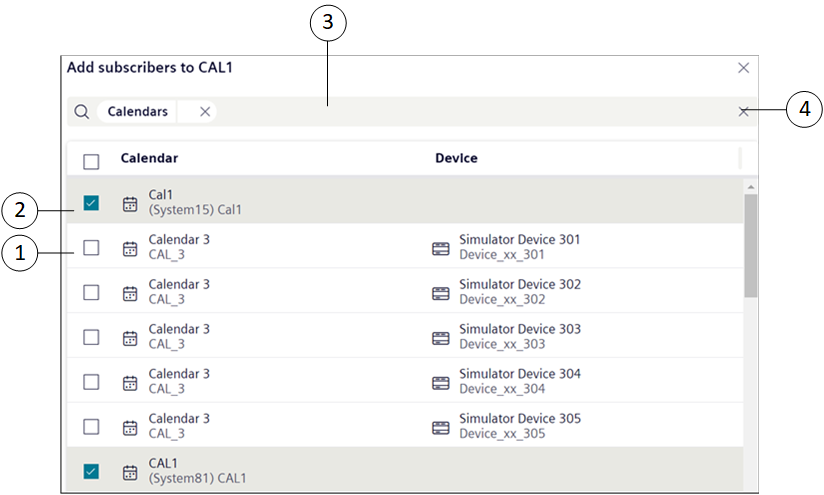Close the Add subscribers dialog

click(743, 68)
